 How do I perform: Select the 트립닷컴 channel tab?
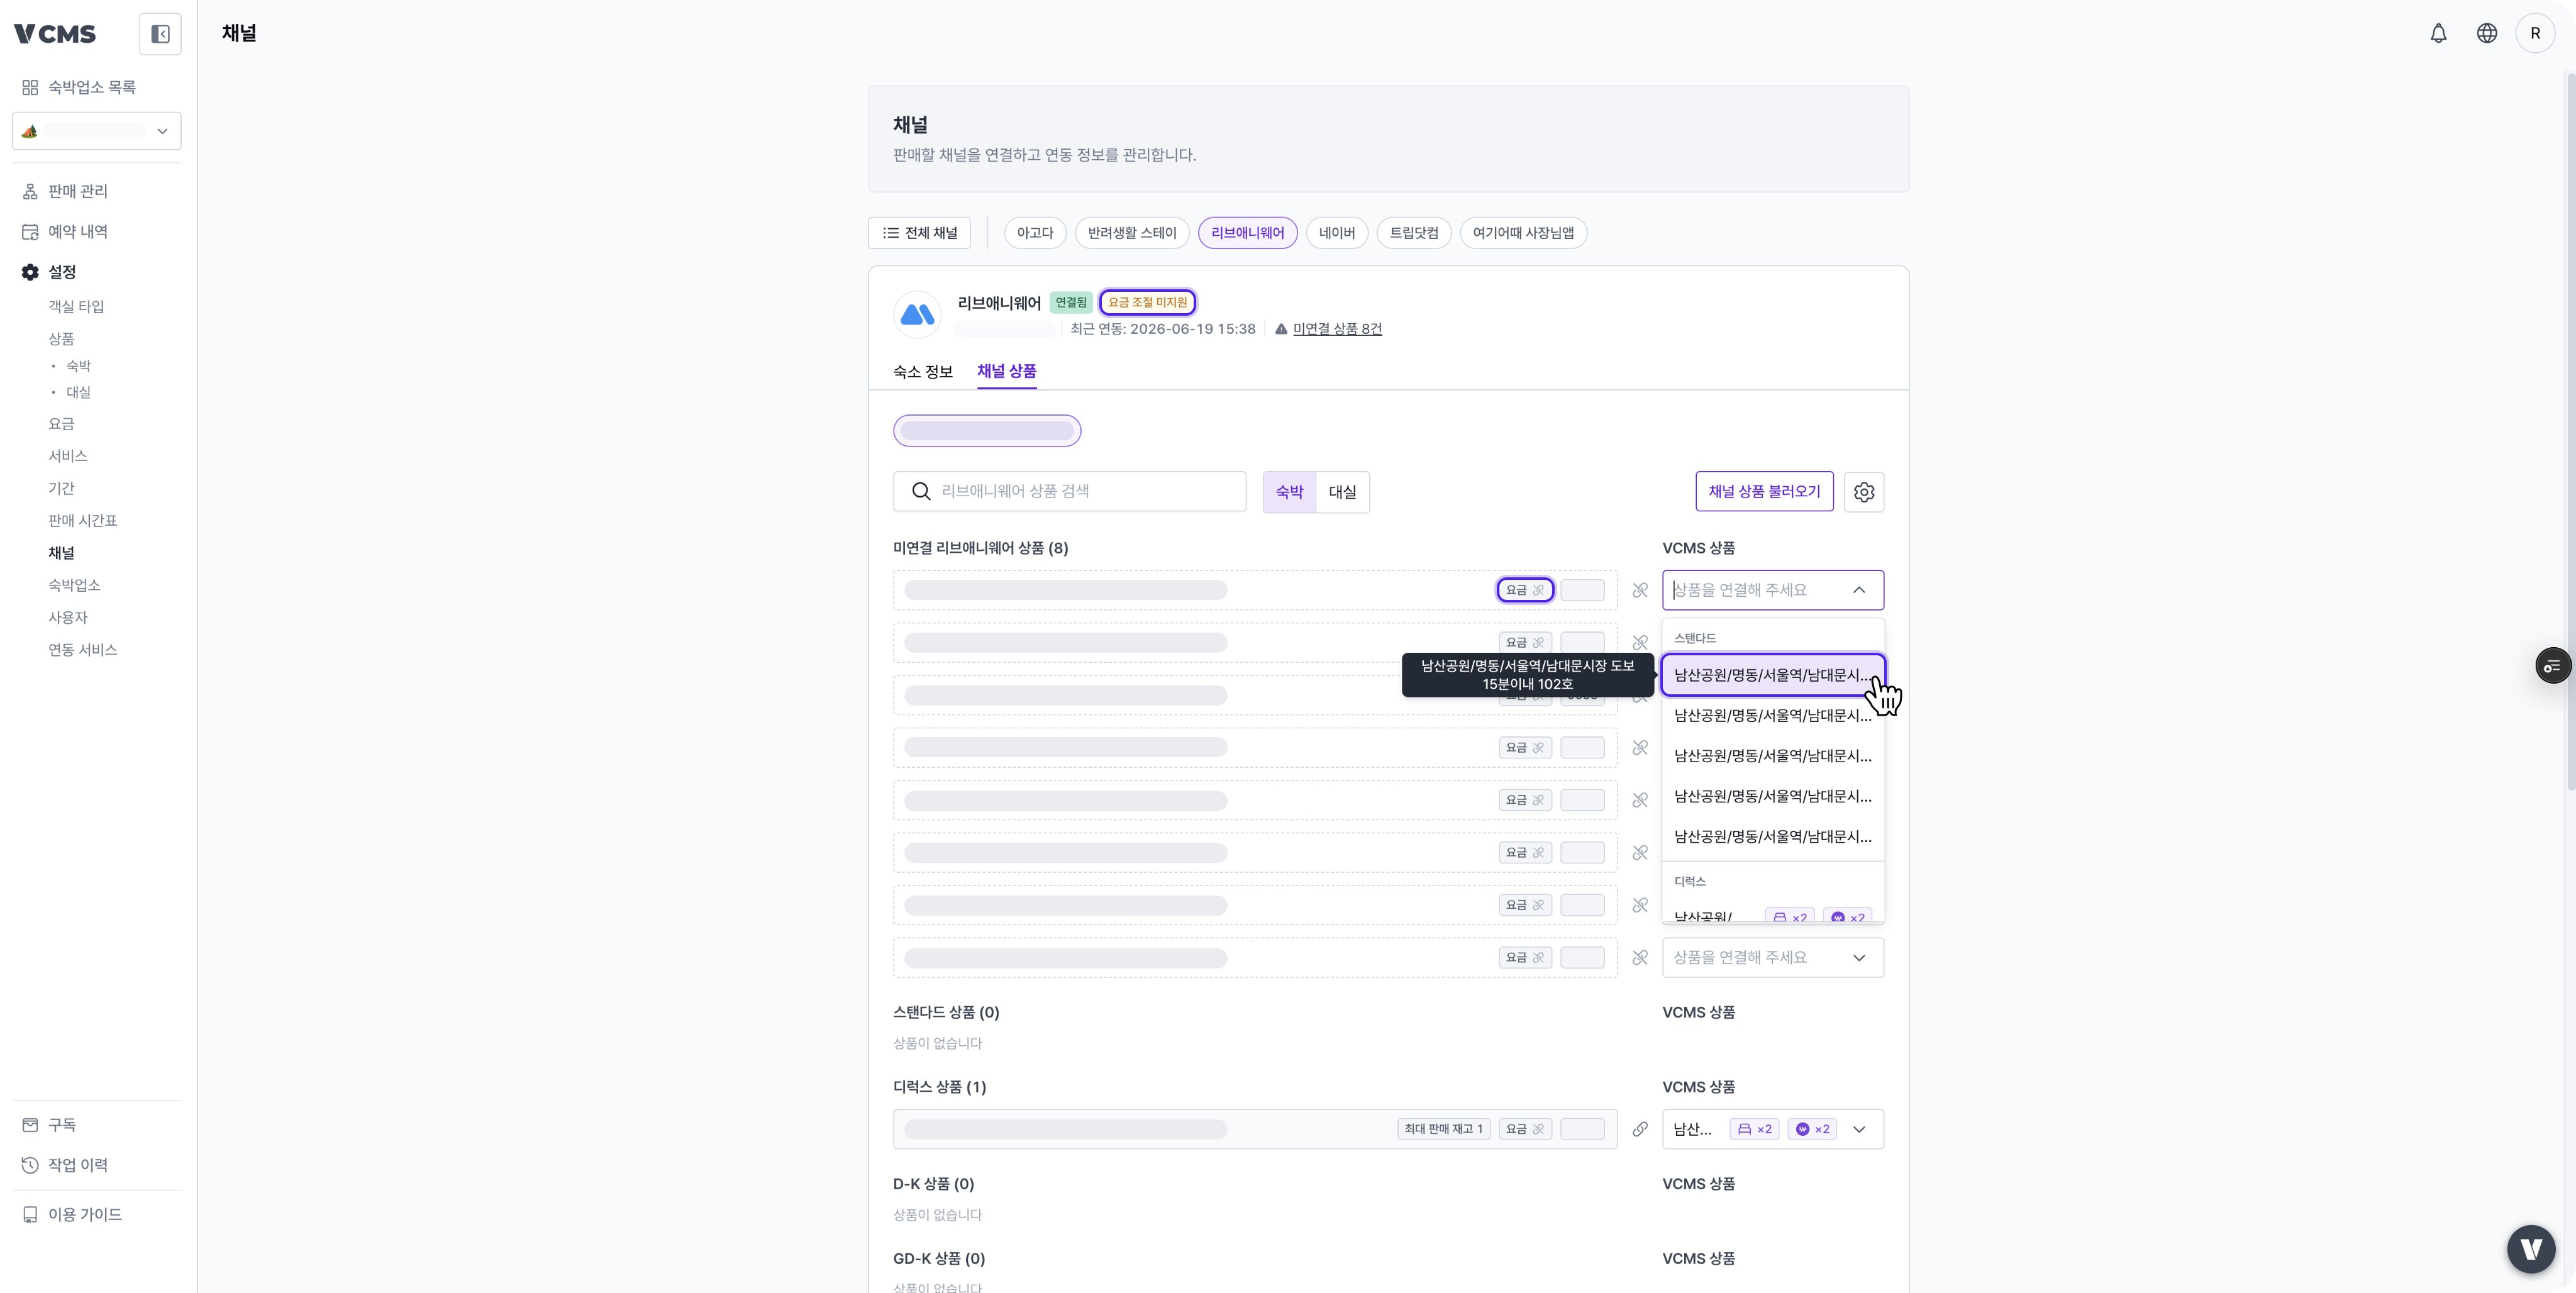[1414, 233]
